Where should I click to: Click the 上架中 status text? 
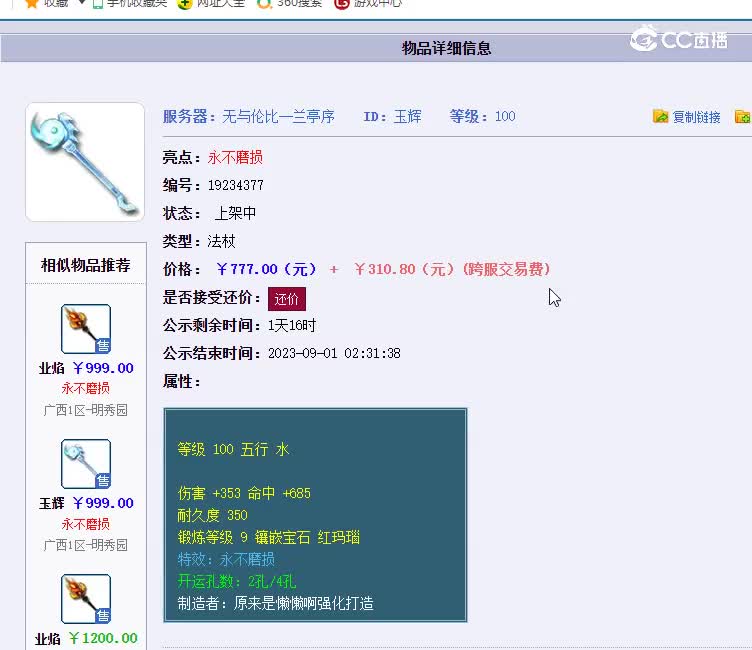pos(235,213)
